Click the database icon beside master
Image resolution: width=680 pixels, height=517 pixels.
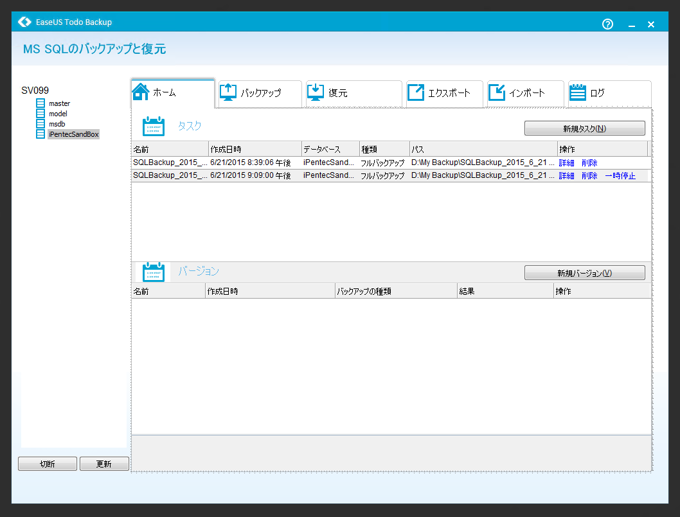(40, 103)
